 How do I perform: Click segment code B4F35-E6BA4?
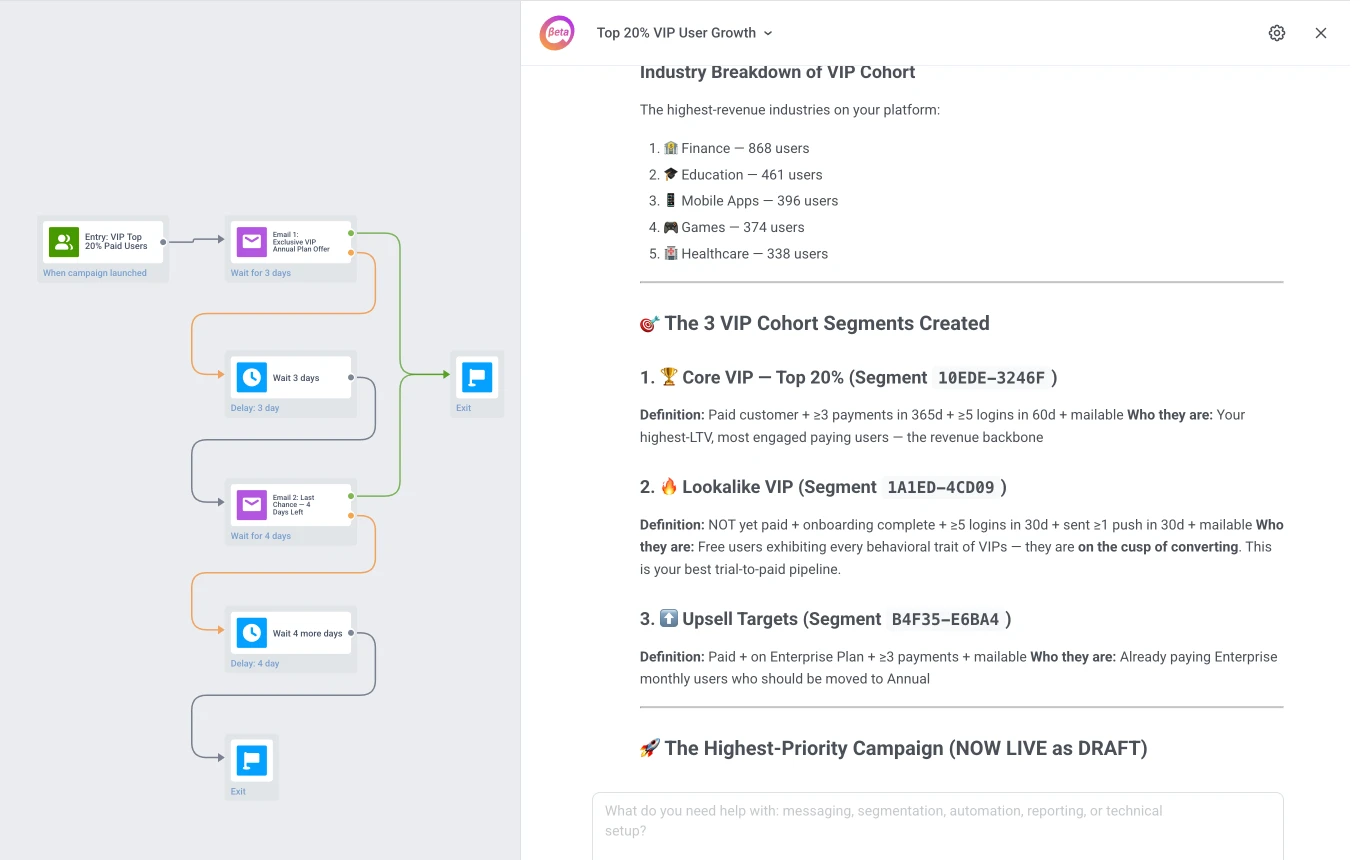946,619
